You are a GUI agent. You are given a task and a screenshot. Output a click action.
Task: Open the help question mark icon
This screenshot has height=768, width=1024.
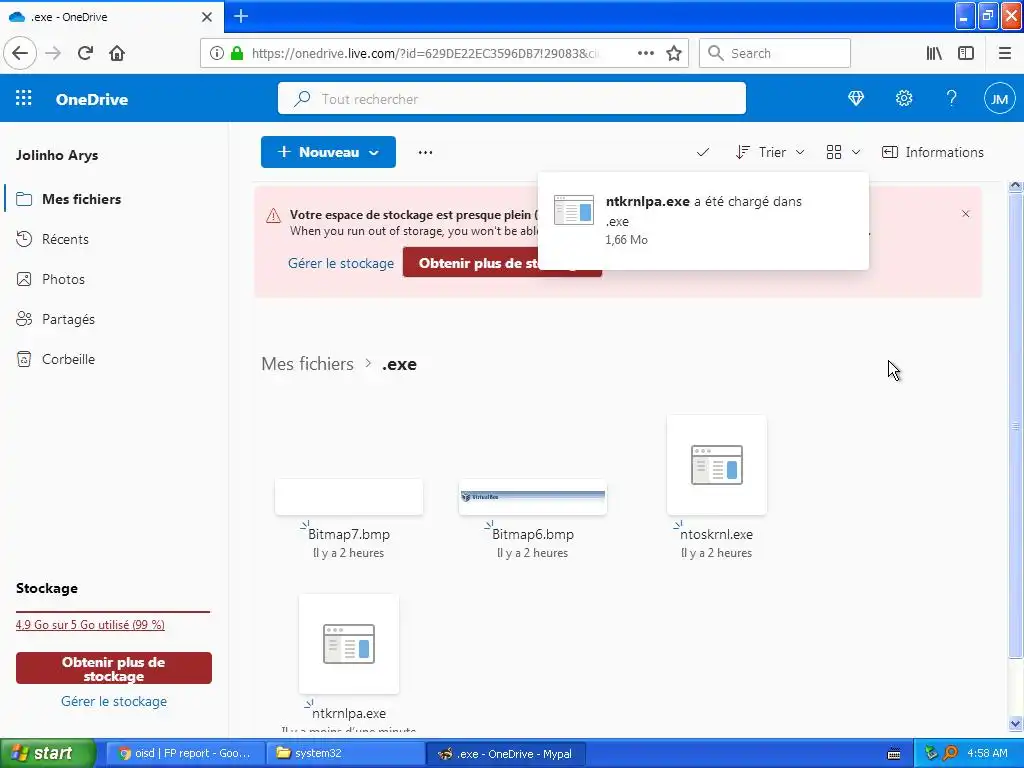[952, 99]
